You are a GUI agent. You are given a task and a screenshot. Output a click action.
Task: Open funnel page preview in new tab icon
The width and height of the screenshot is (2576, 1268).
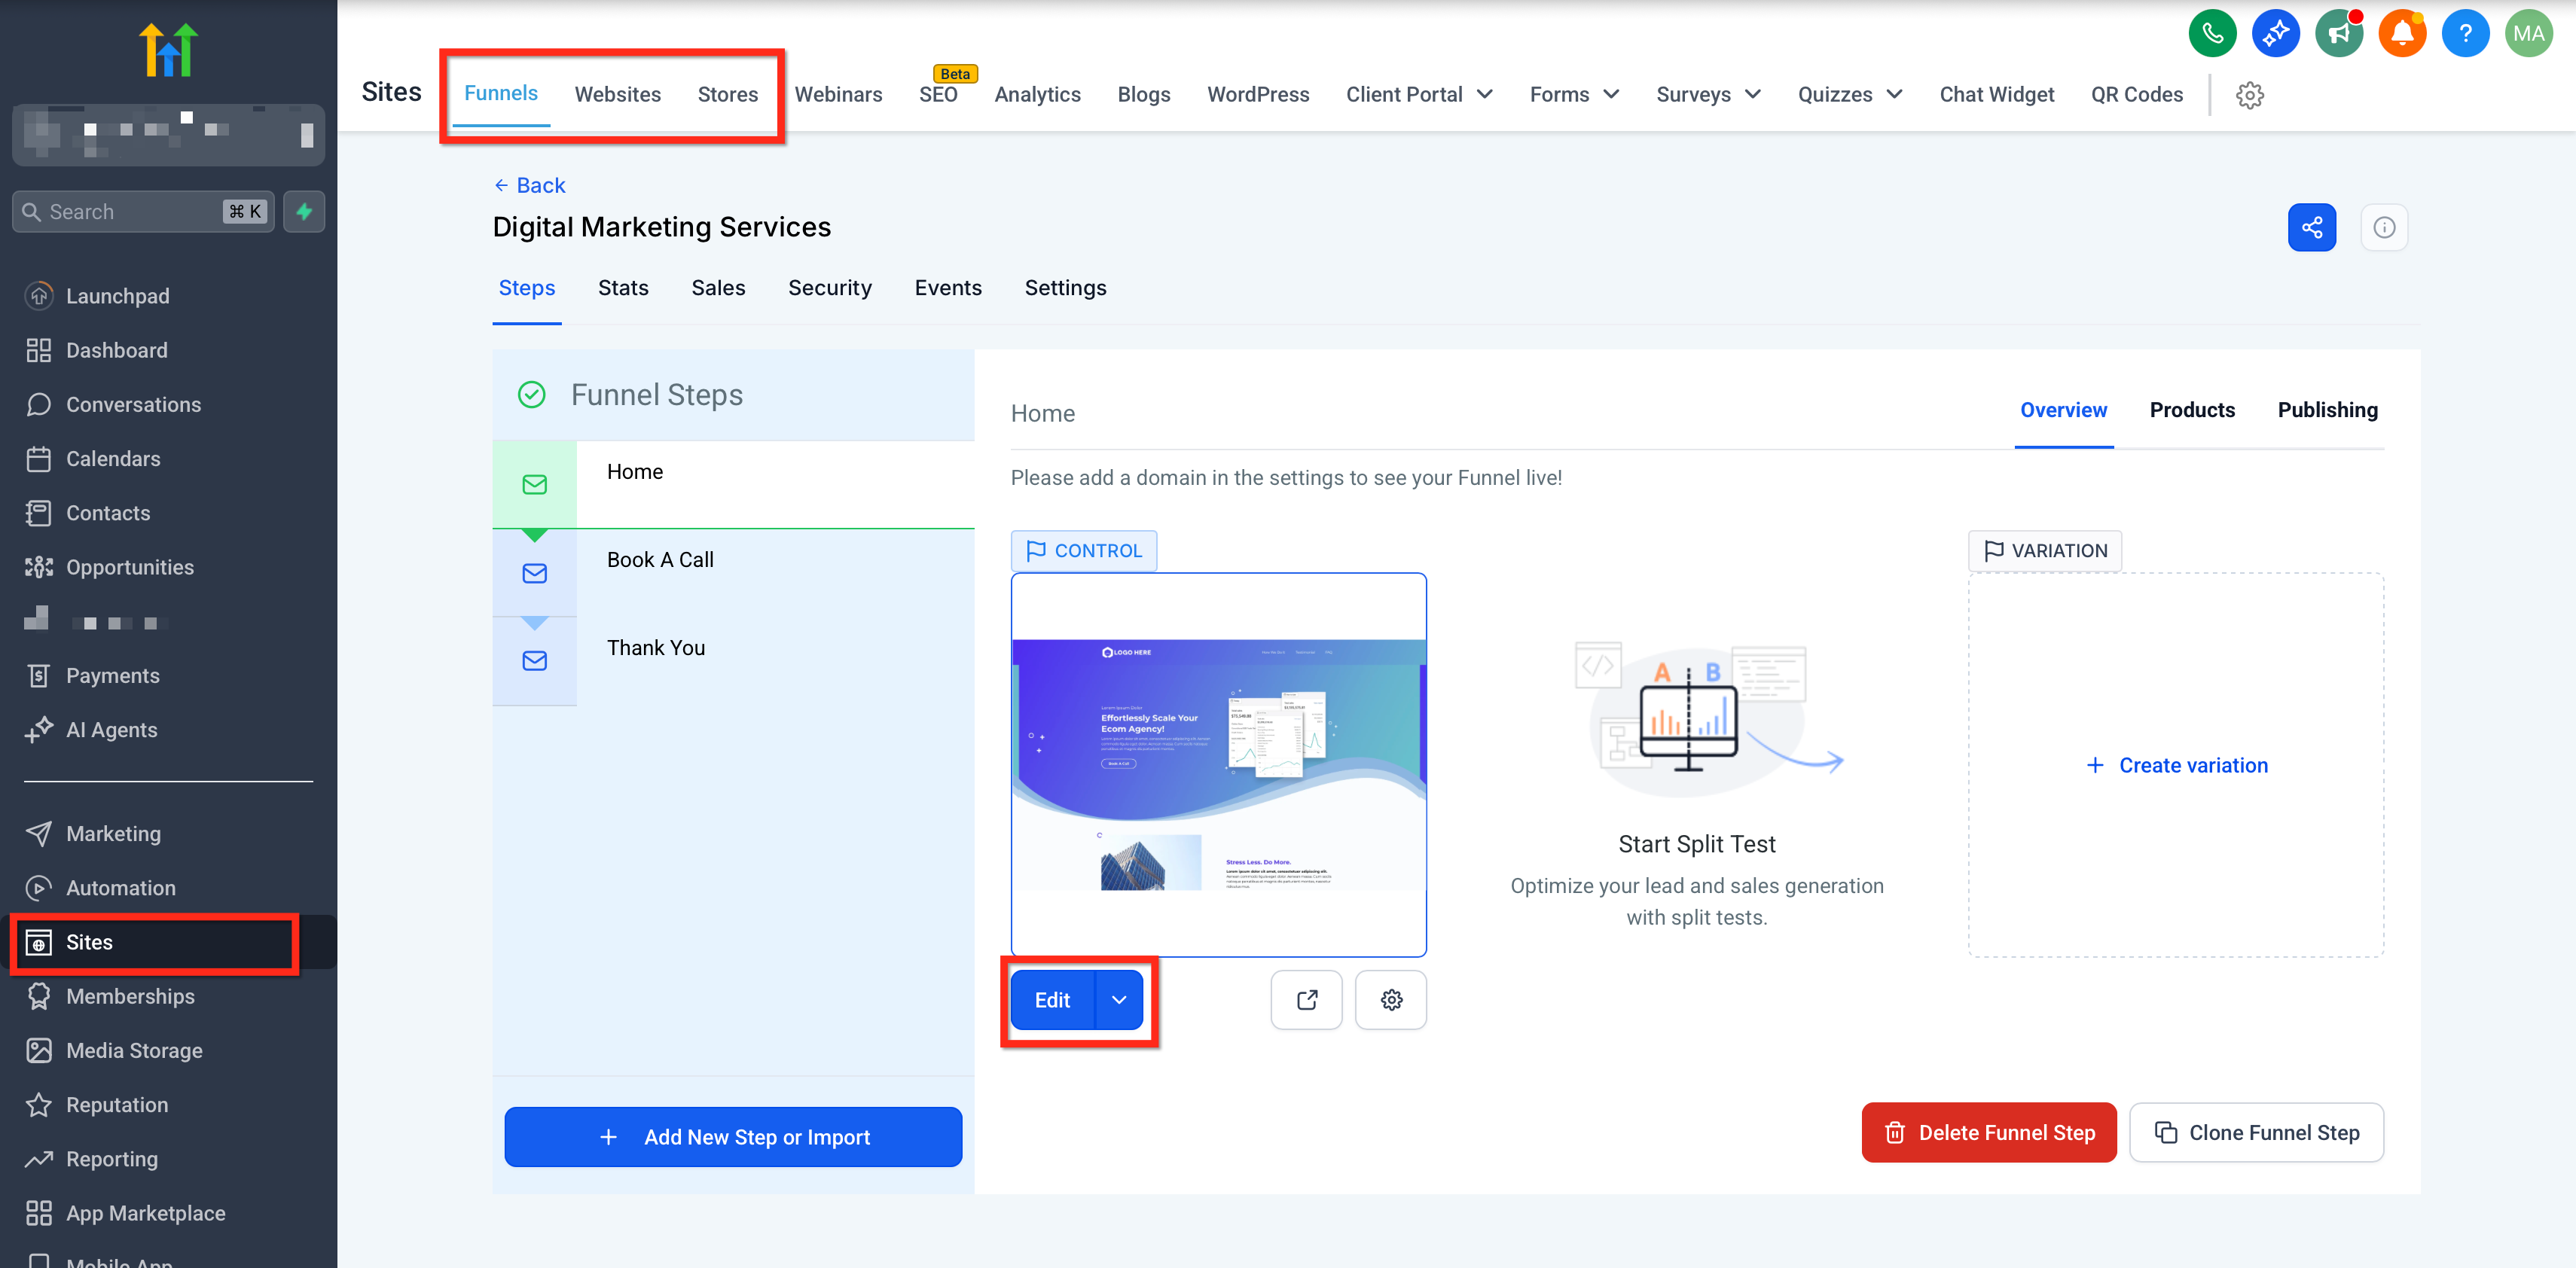point(1306,999)
